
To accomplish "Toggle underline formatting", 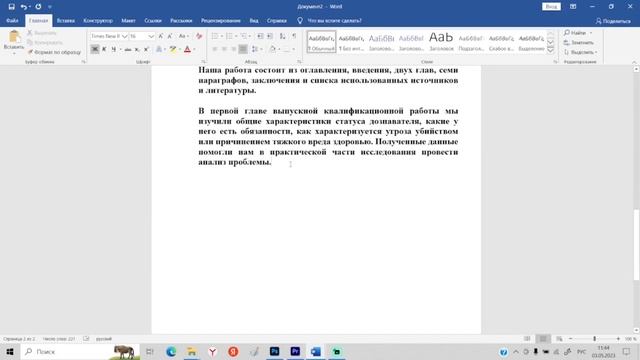I will (x=114, y=49).
